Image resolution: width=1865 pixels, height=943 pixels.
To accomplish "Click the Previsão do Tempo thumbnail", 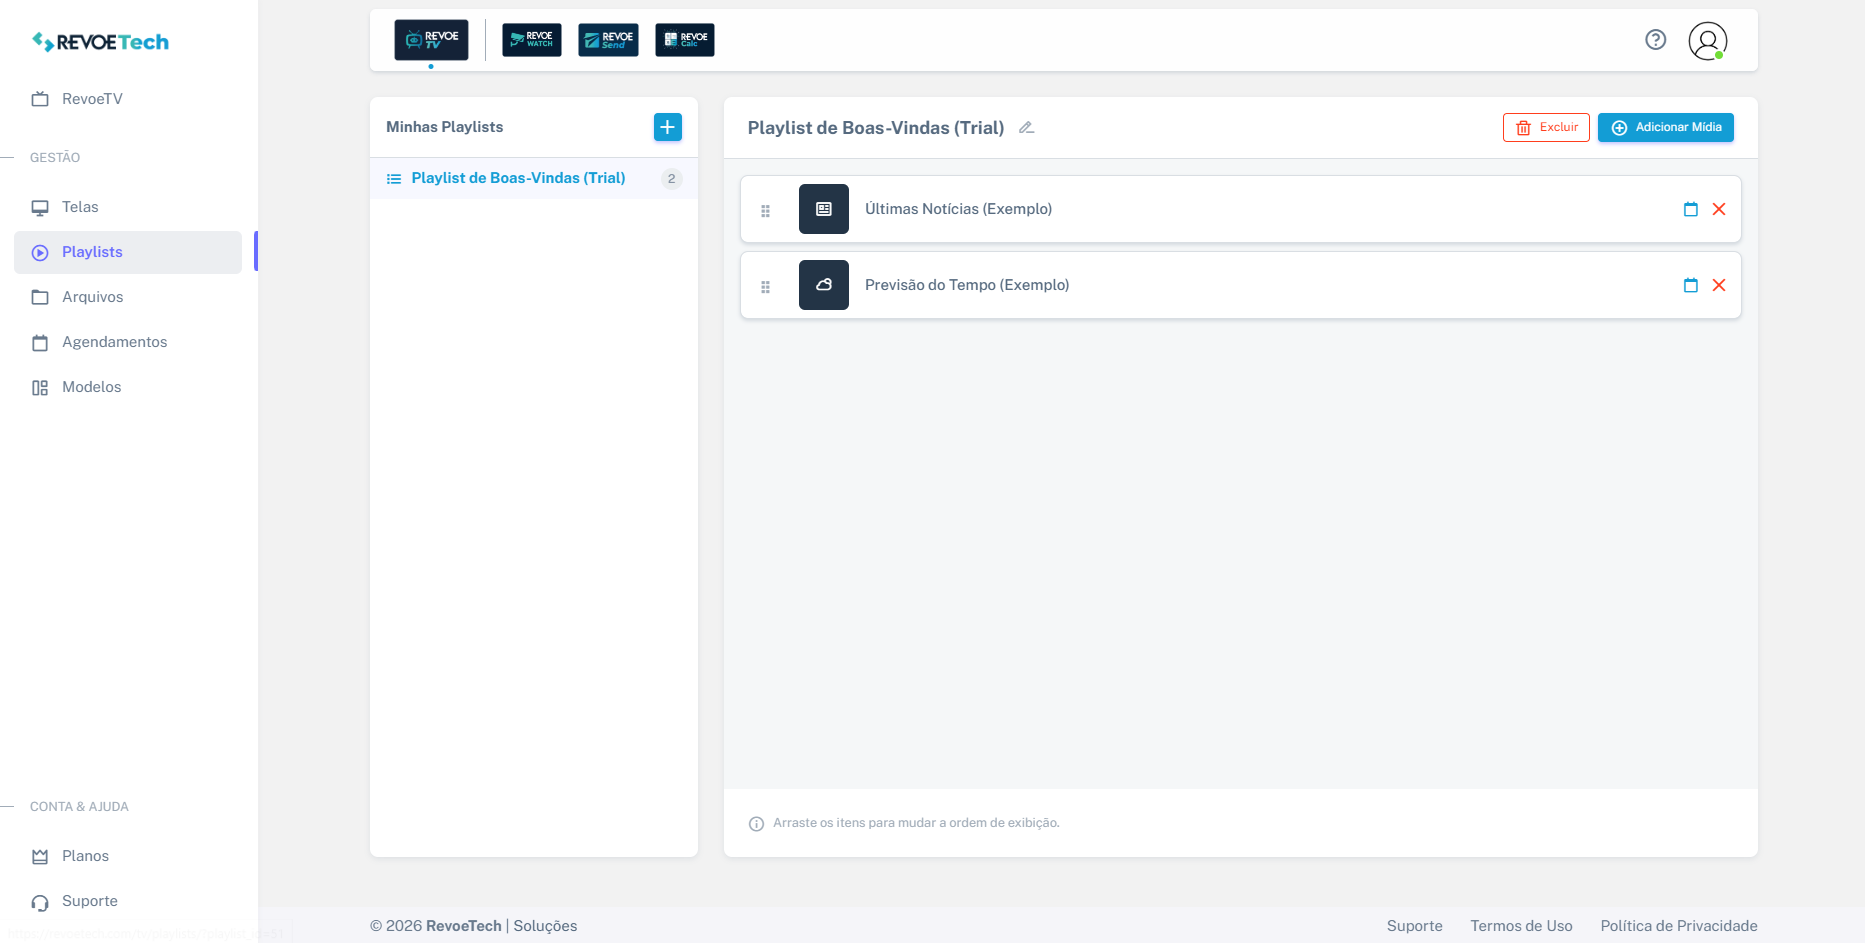I will (x=823, y=285).
